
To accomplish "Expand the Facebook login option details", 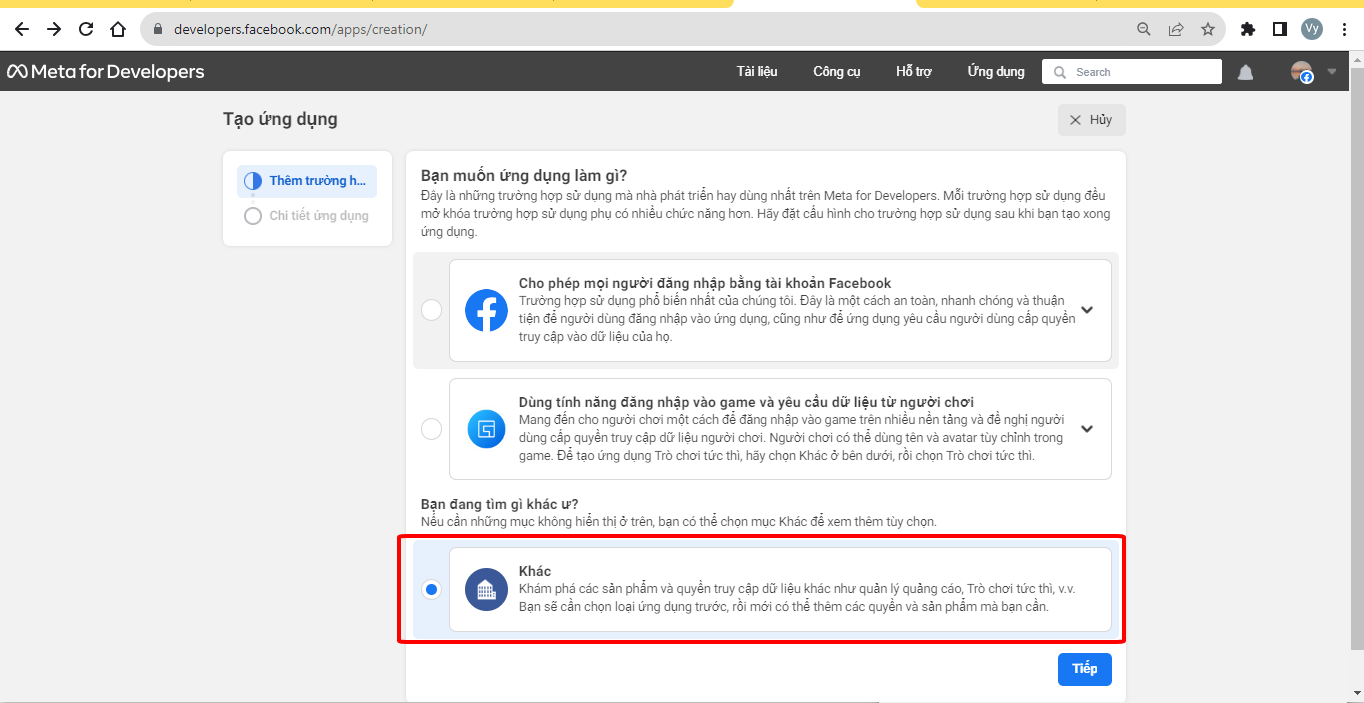I will [1087, 310].
